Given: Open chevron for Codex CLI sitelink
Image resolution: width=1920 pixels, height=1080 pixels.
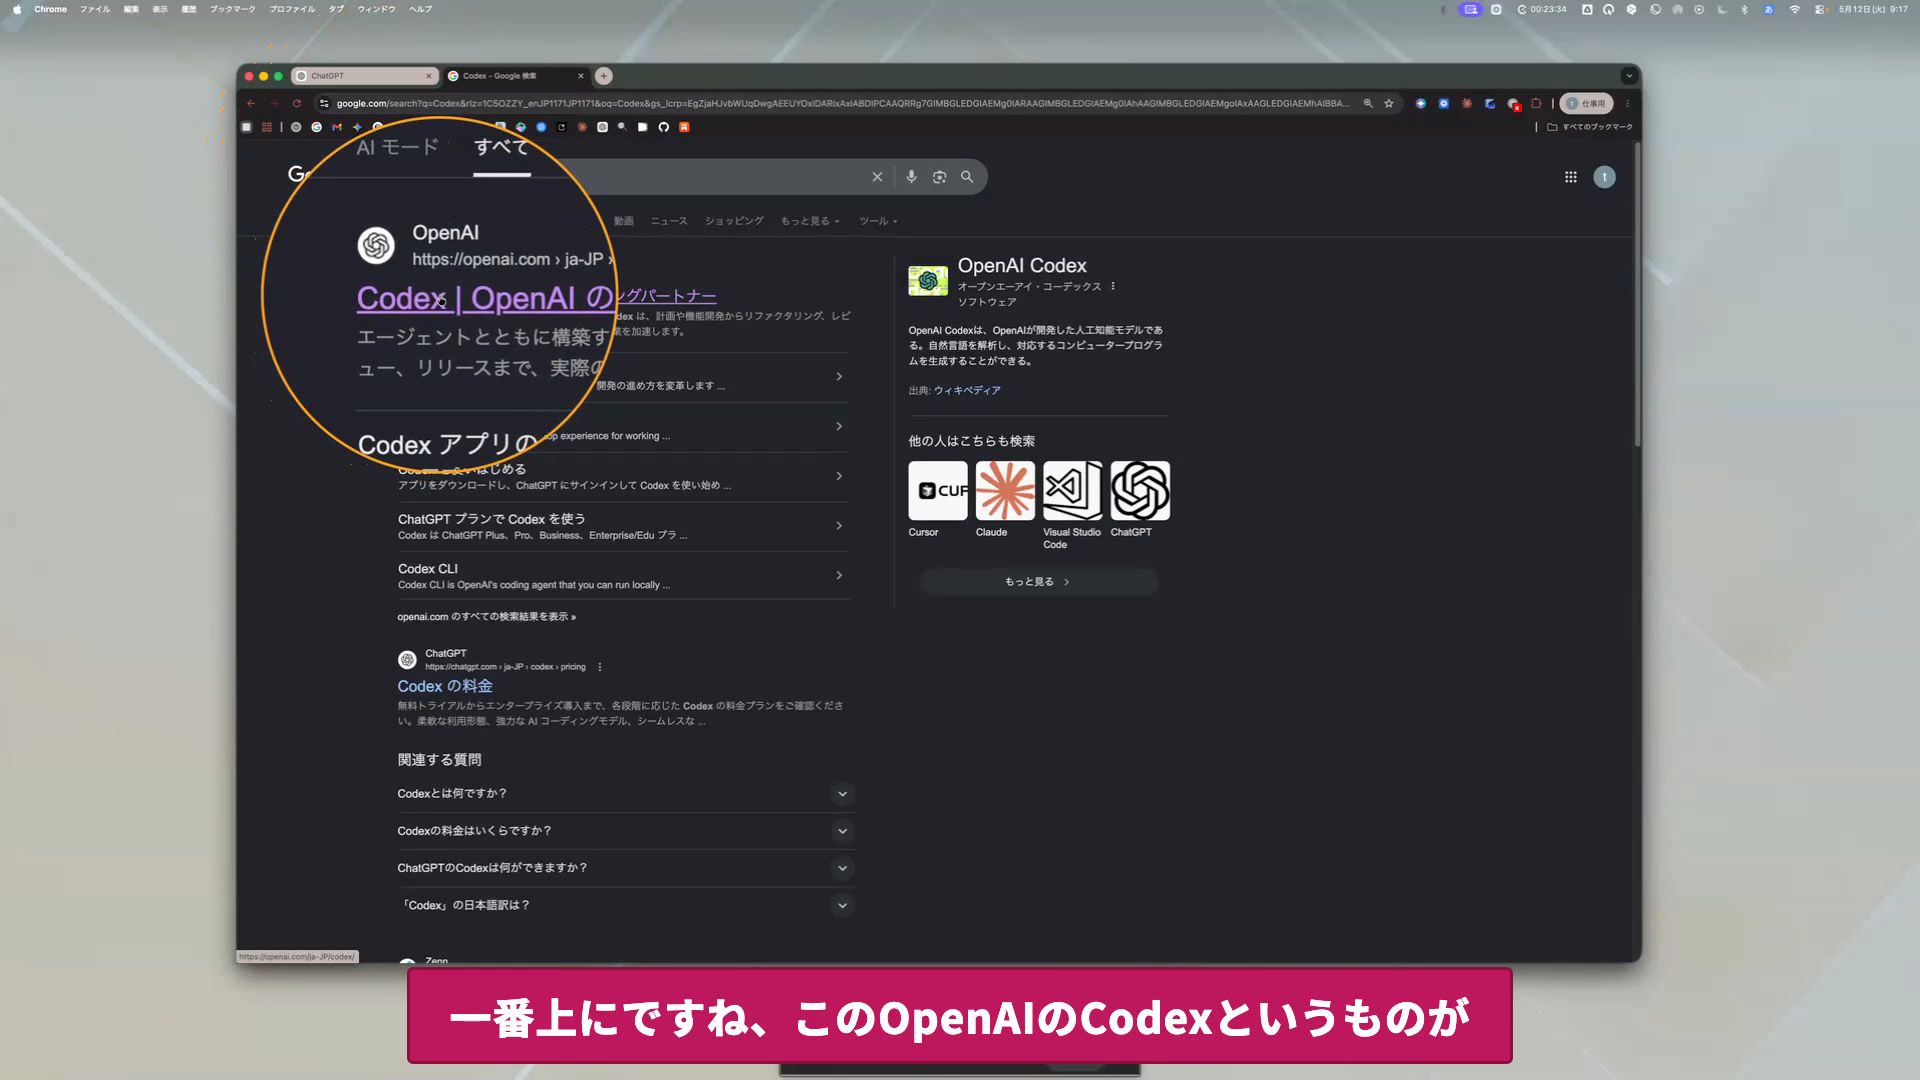Looking at the screenshot, I should (x=839, y=576).
